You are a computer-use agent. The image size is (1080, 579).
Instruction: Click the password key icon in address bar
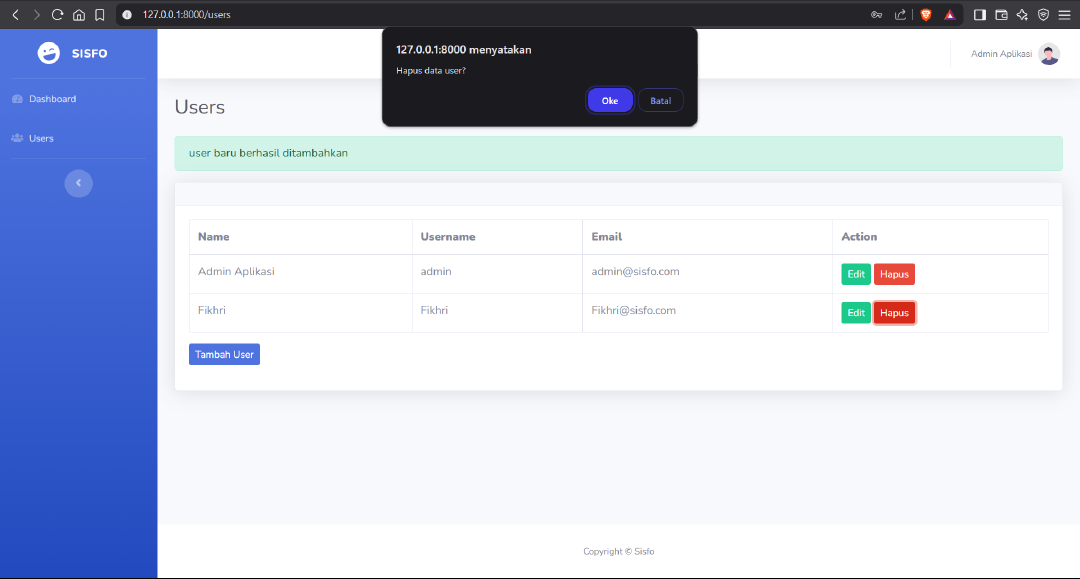click(876, 15)
